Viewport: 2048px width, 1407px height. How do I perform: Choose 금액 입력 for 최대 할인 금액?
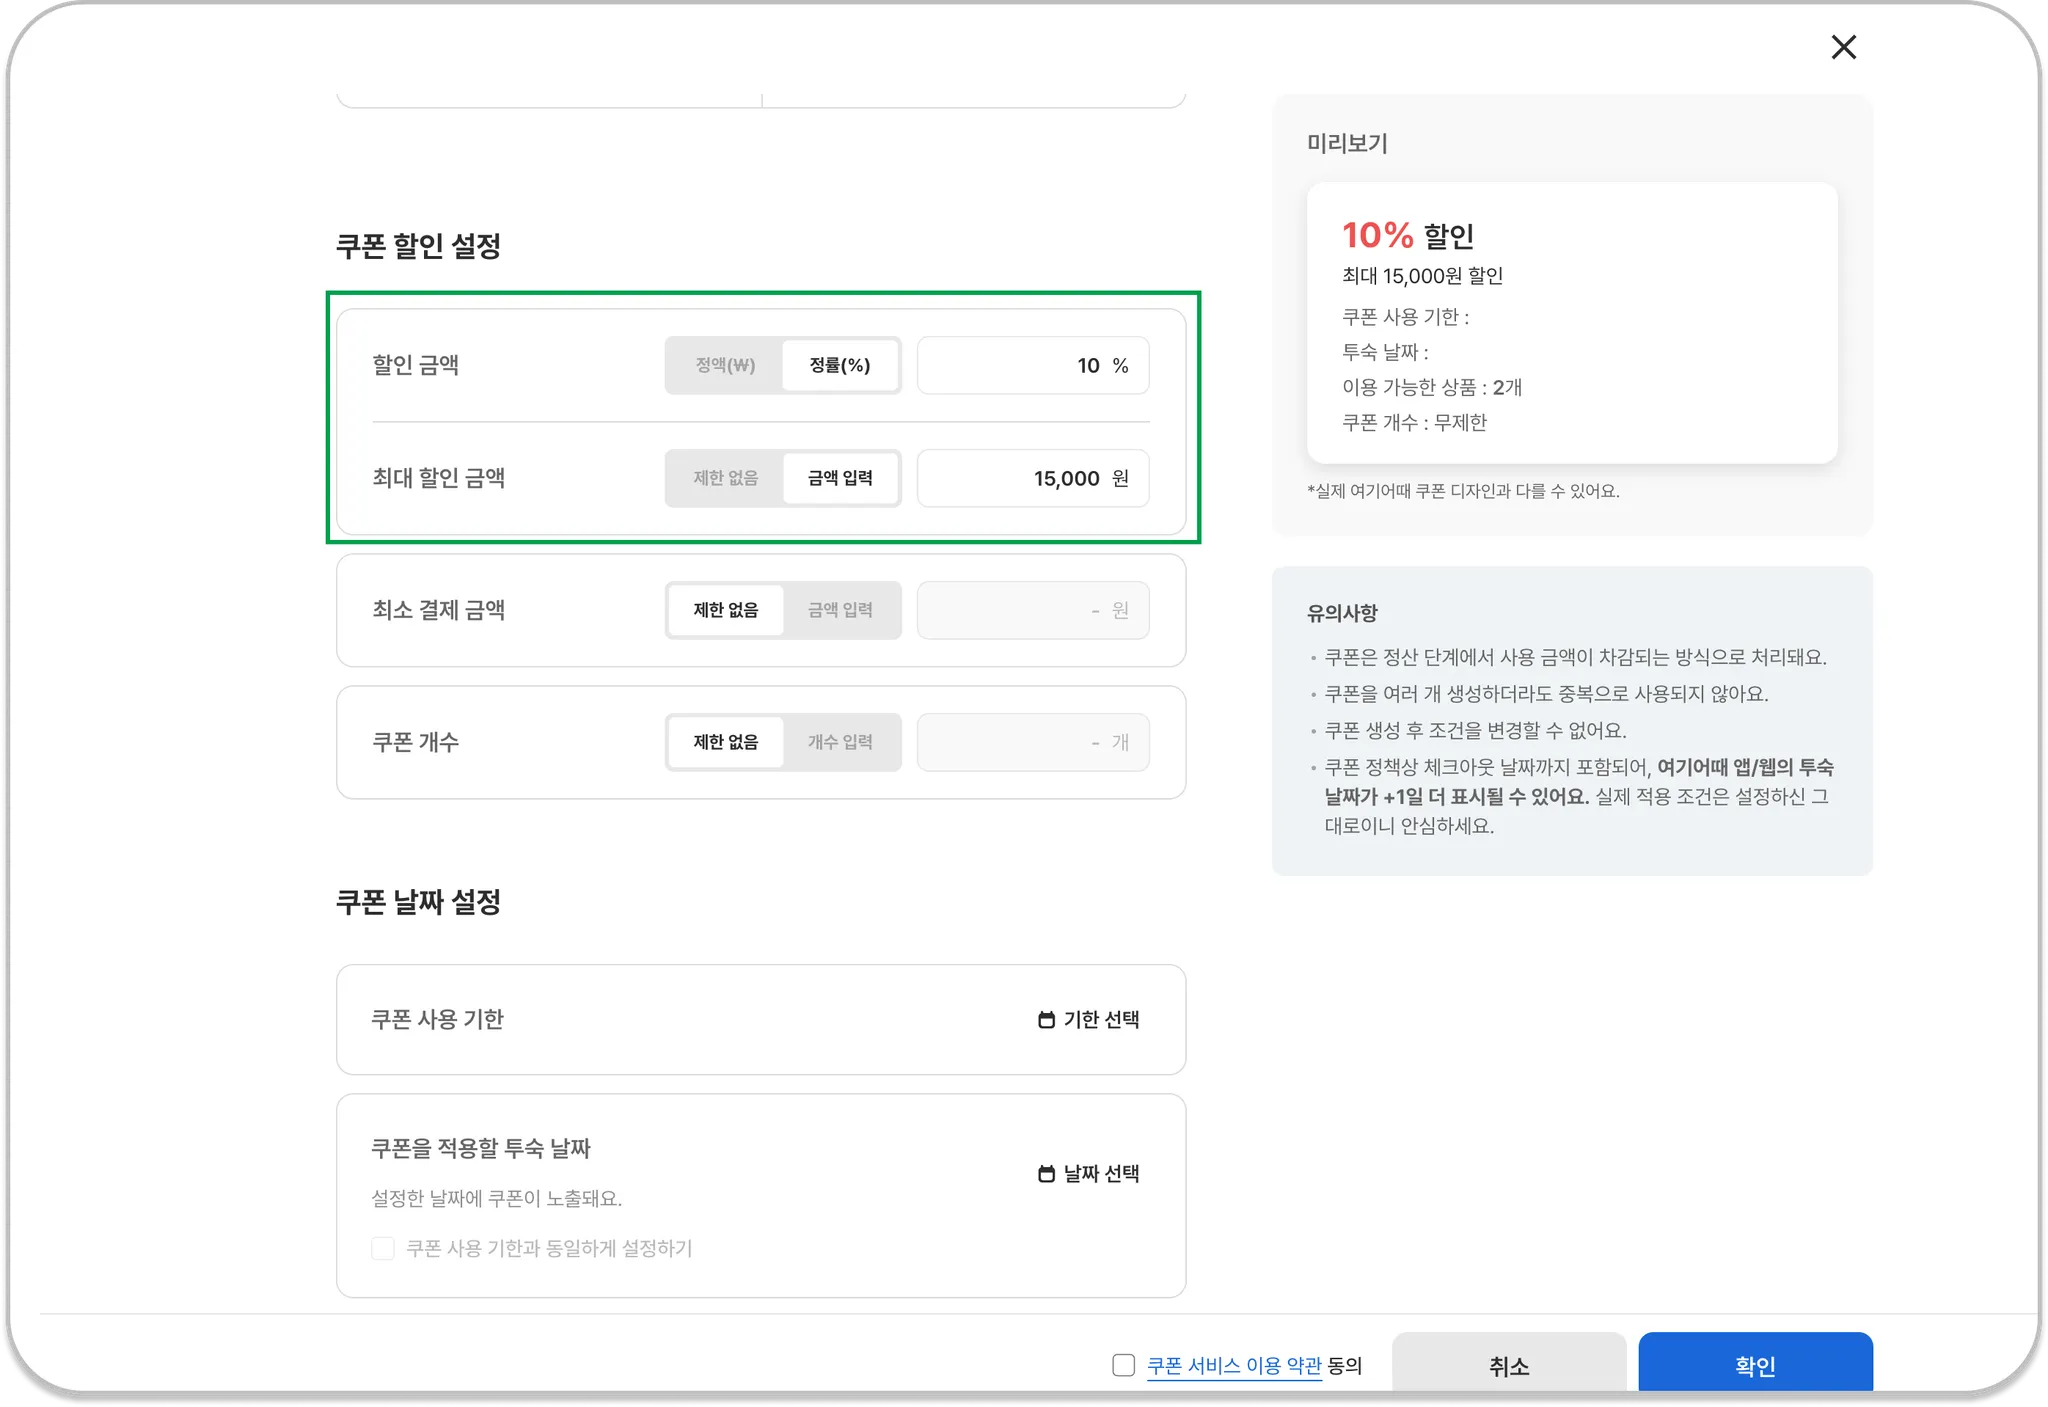click(840, 478)
